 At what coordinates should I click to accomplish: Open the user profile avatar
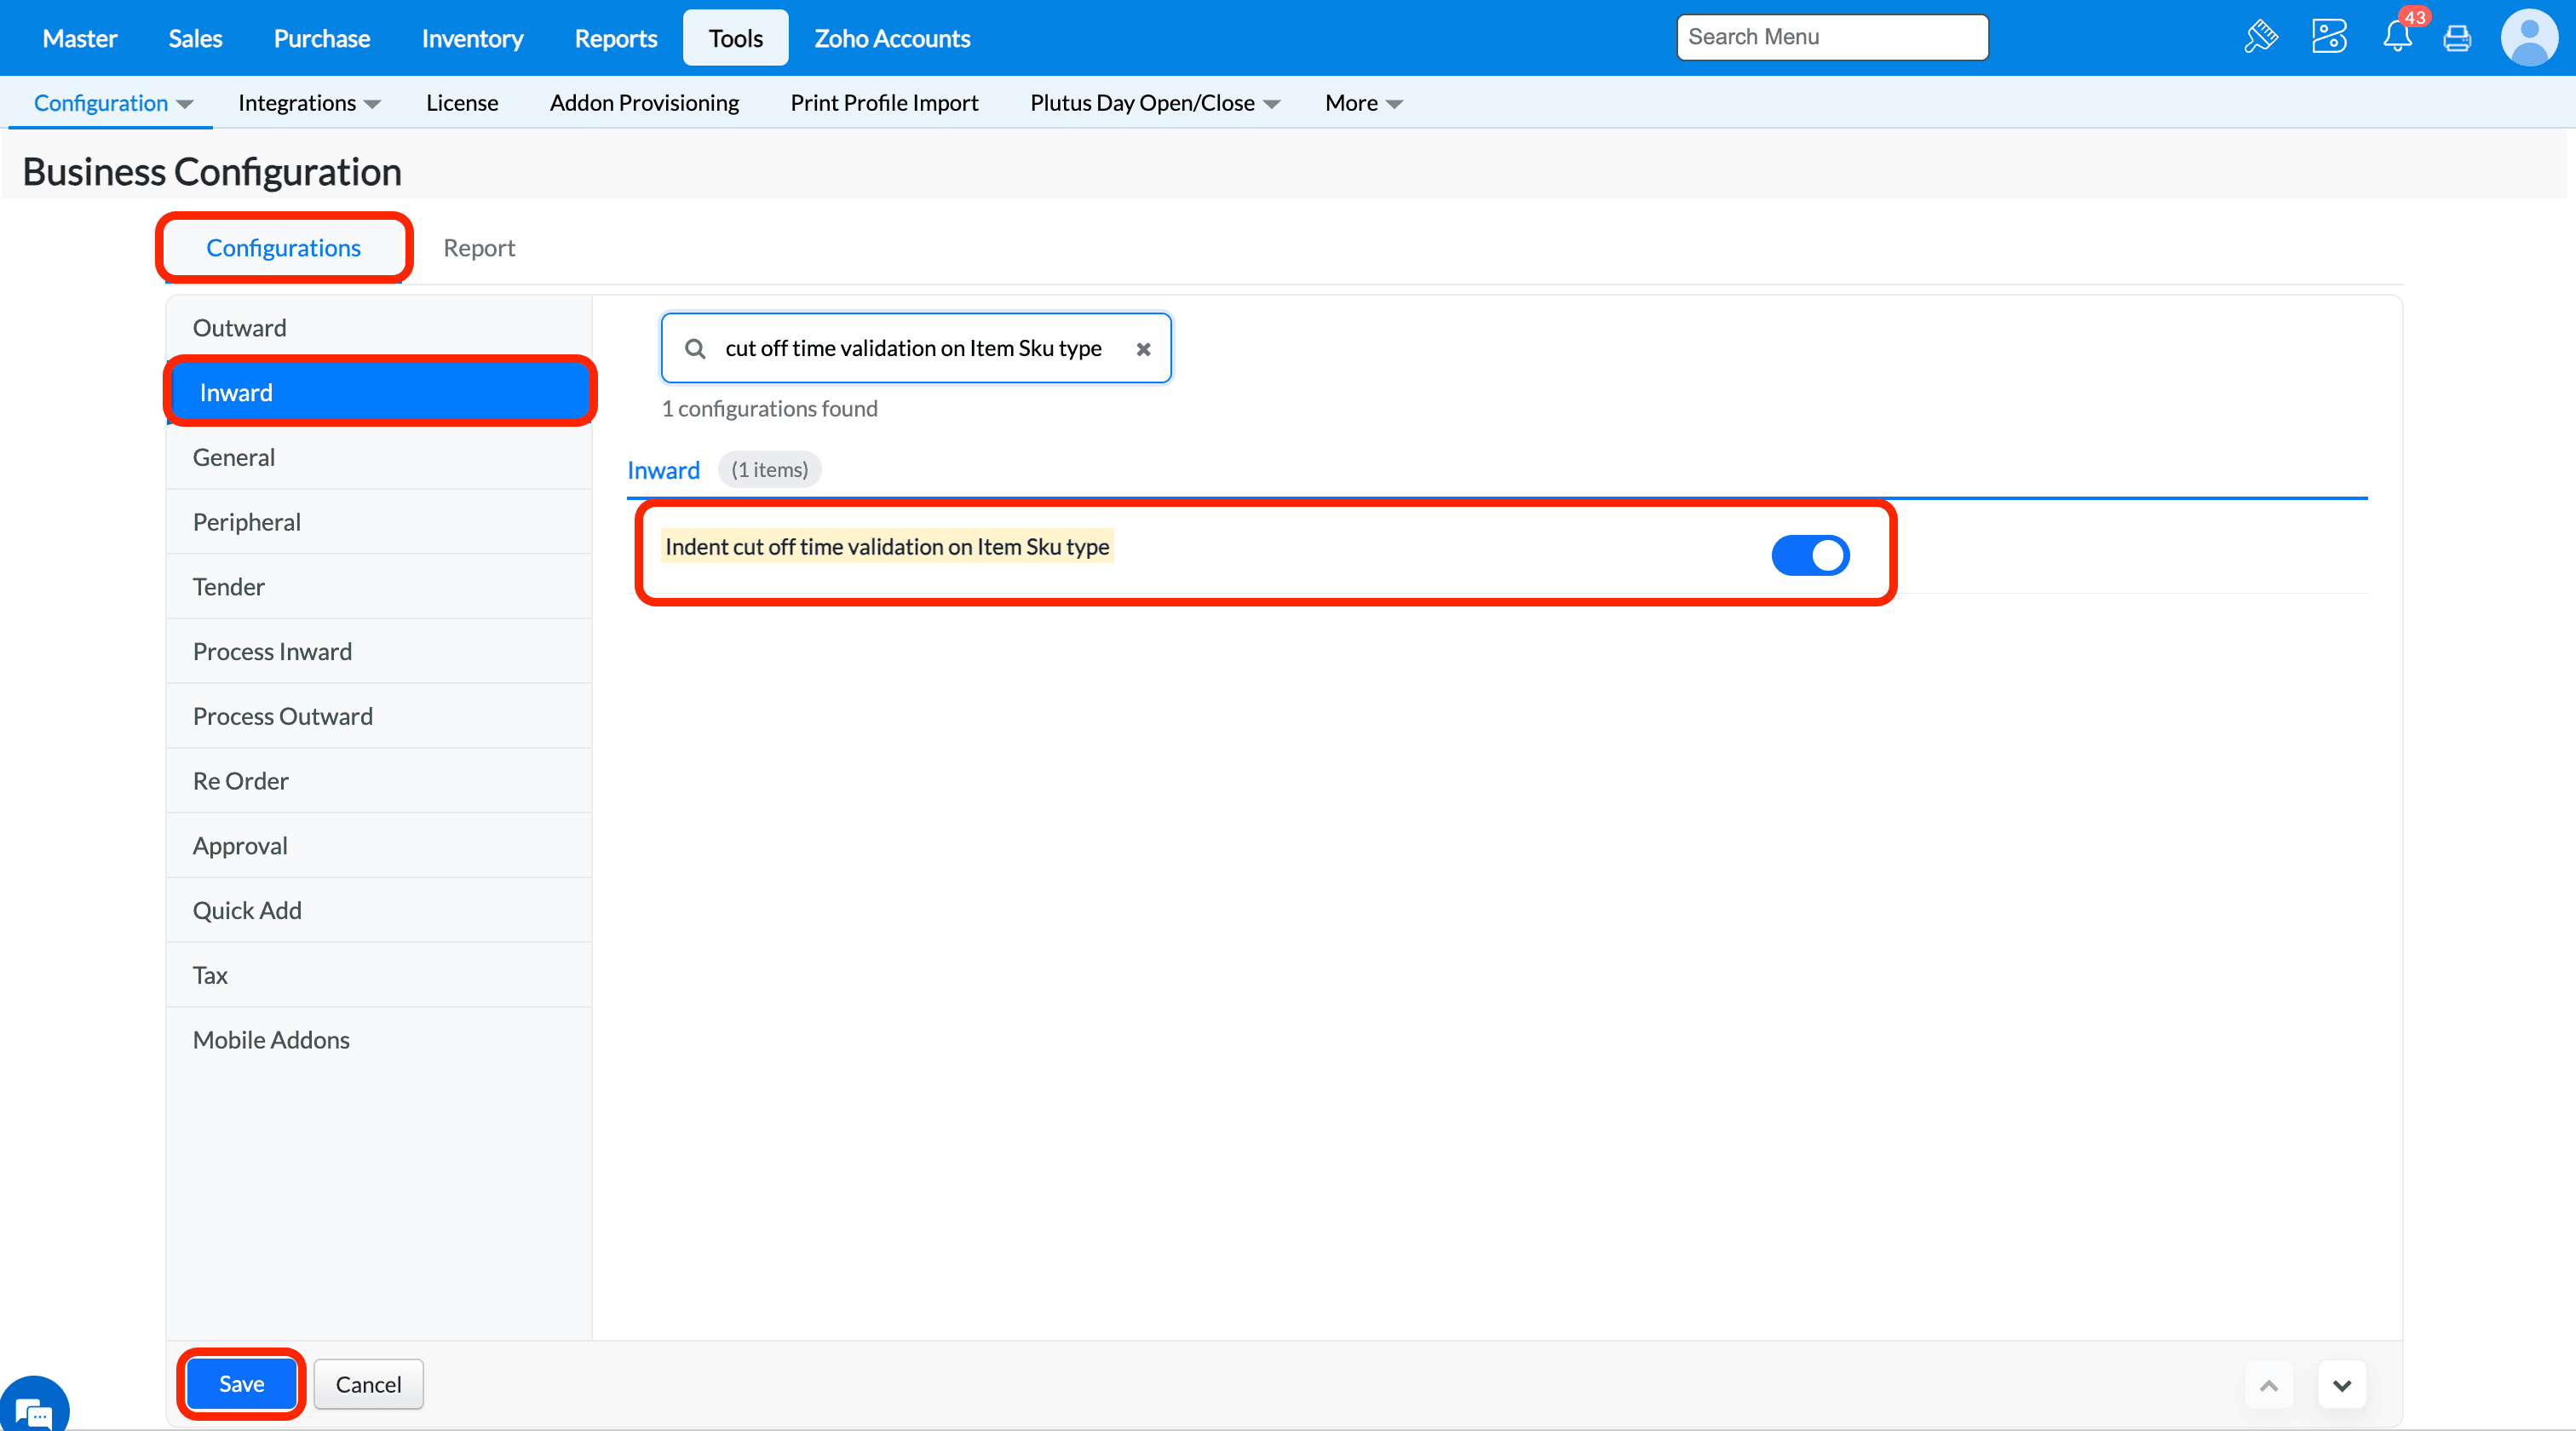(2529, 37)
